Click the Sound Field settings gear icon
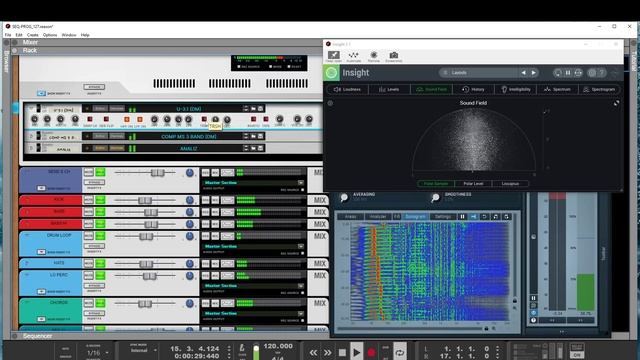640x360 pixels. pyautogui.click(x=330, y=103)
